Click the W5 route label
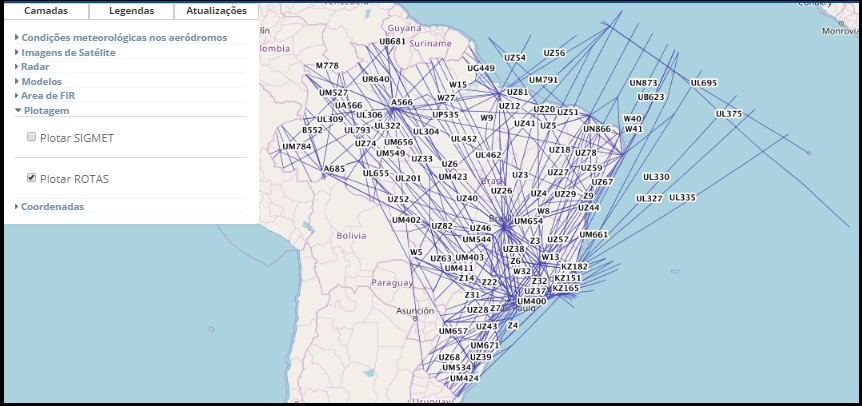This screenshot has width=862, height=406. point(416,252)
